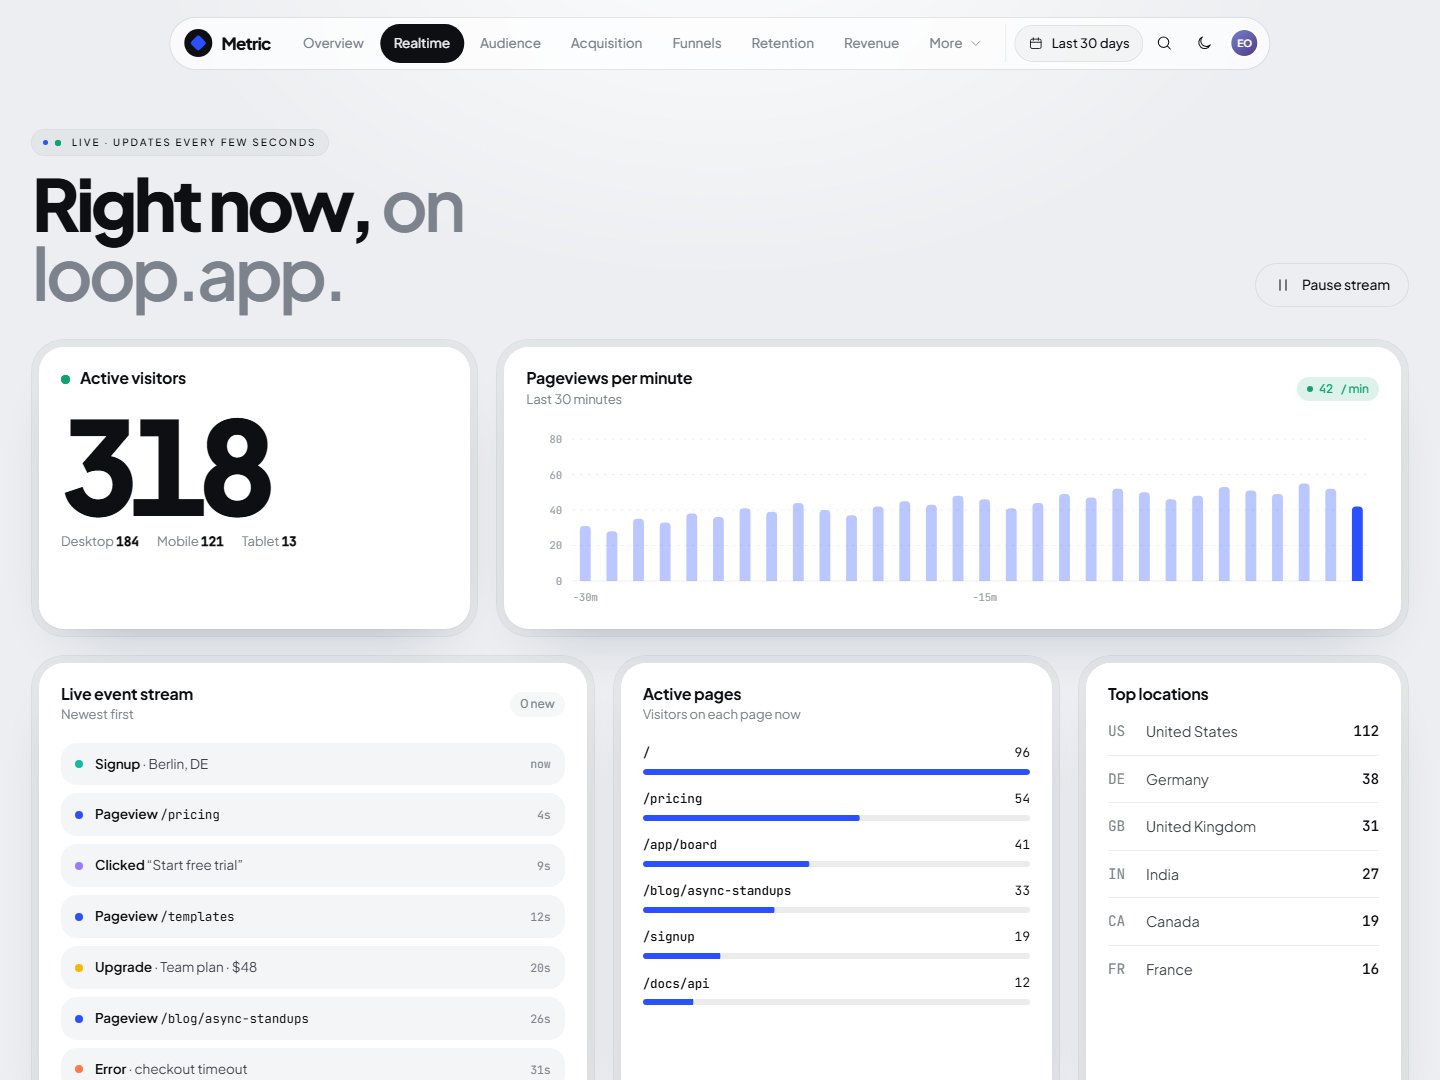
Task: Click Germany in Top locations
Action: pos(1243,779)
